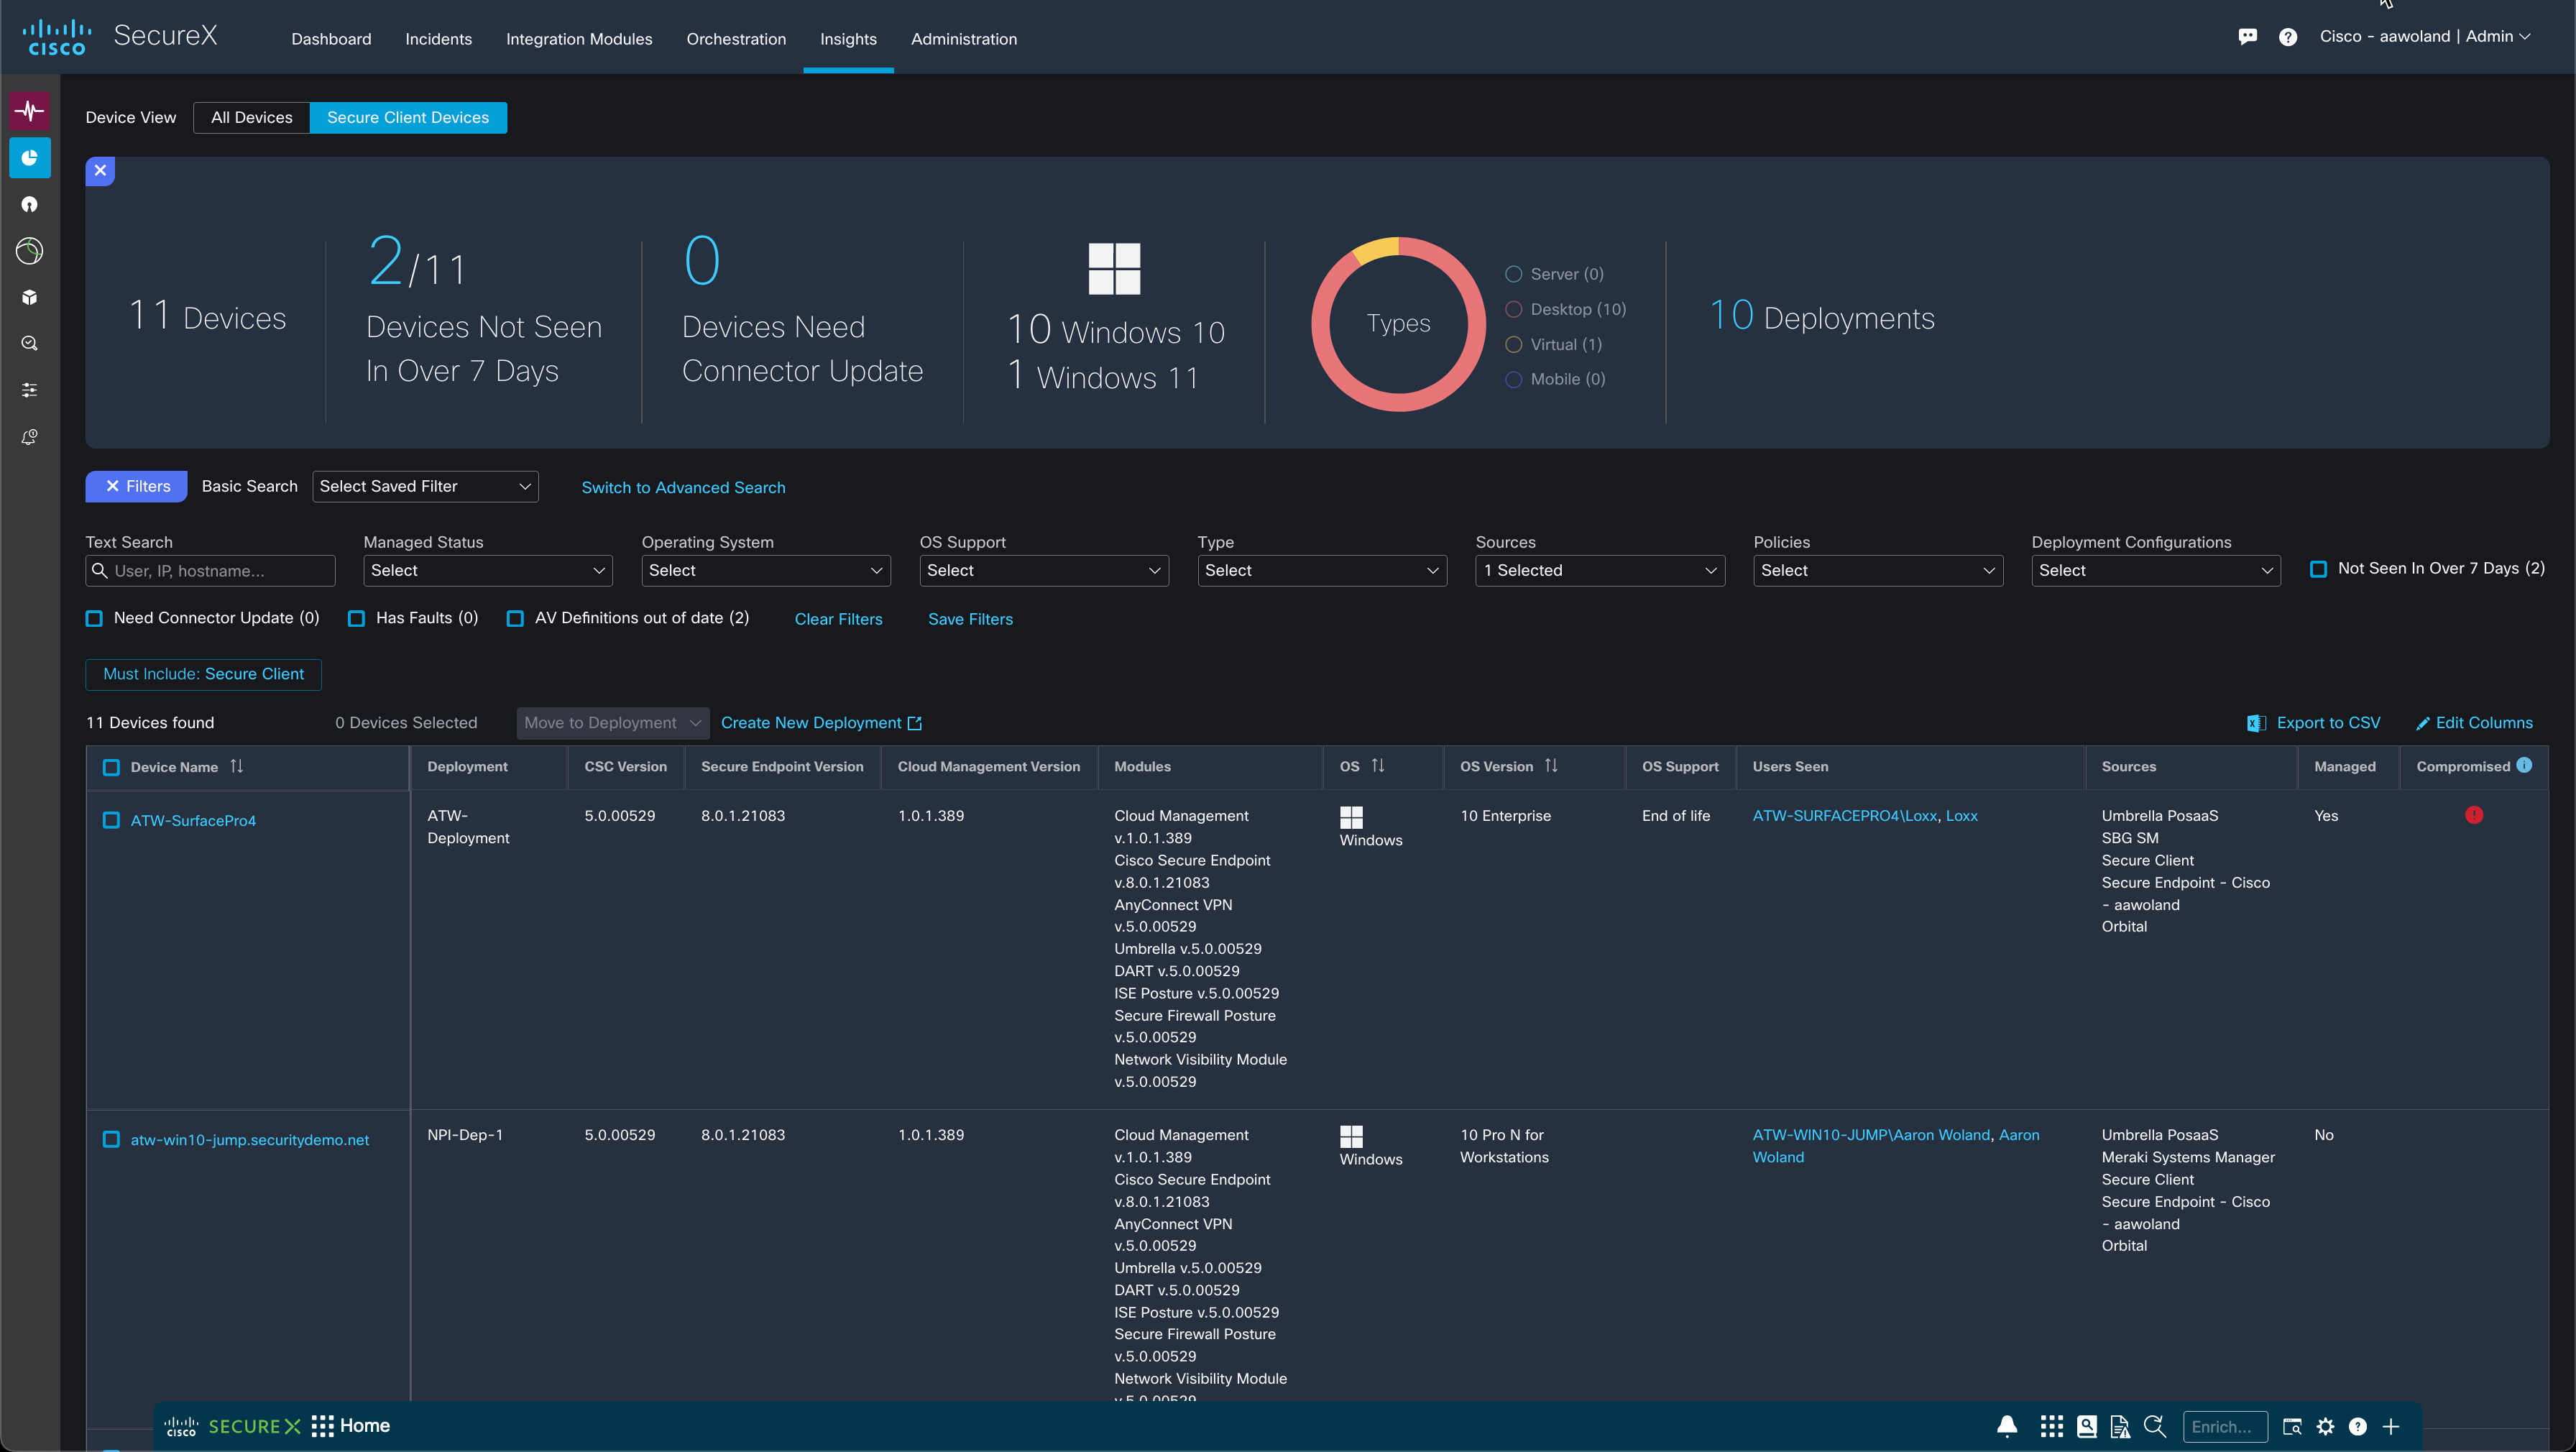Open the casebook icon in ribbon

(2086, 1427)
